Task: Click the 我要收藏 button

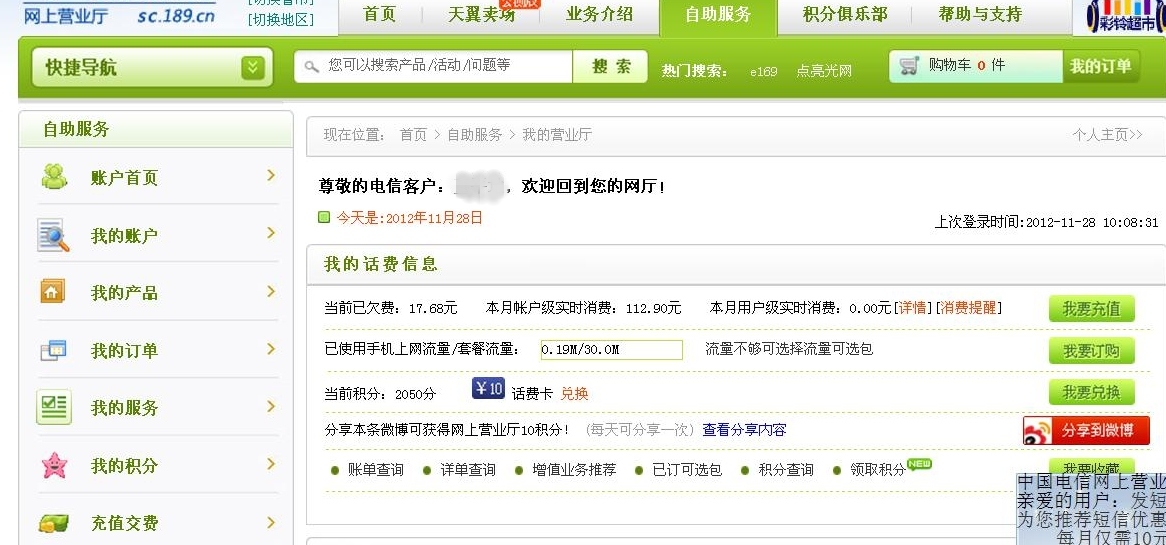Action: click(x=1091, y=468)
